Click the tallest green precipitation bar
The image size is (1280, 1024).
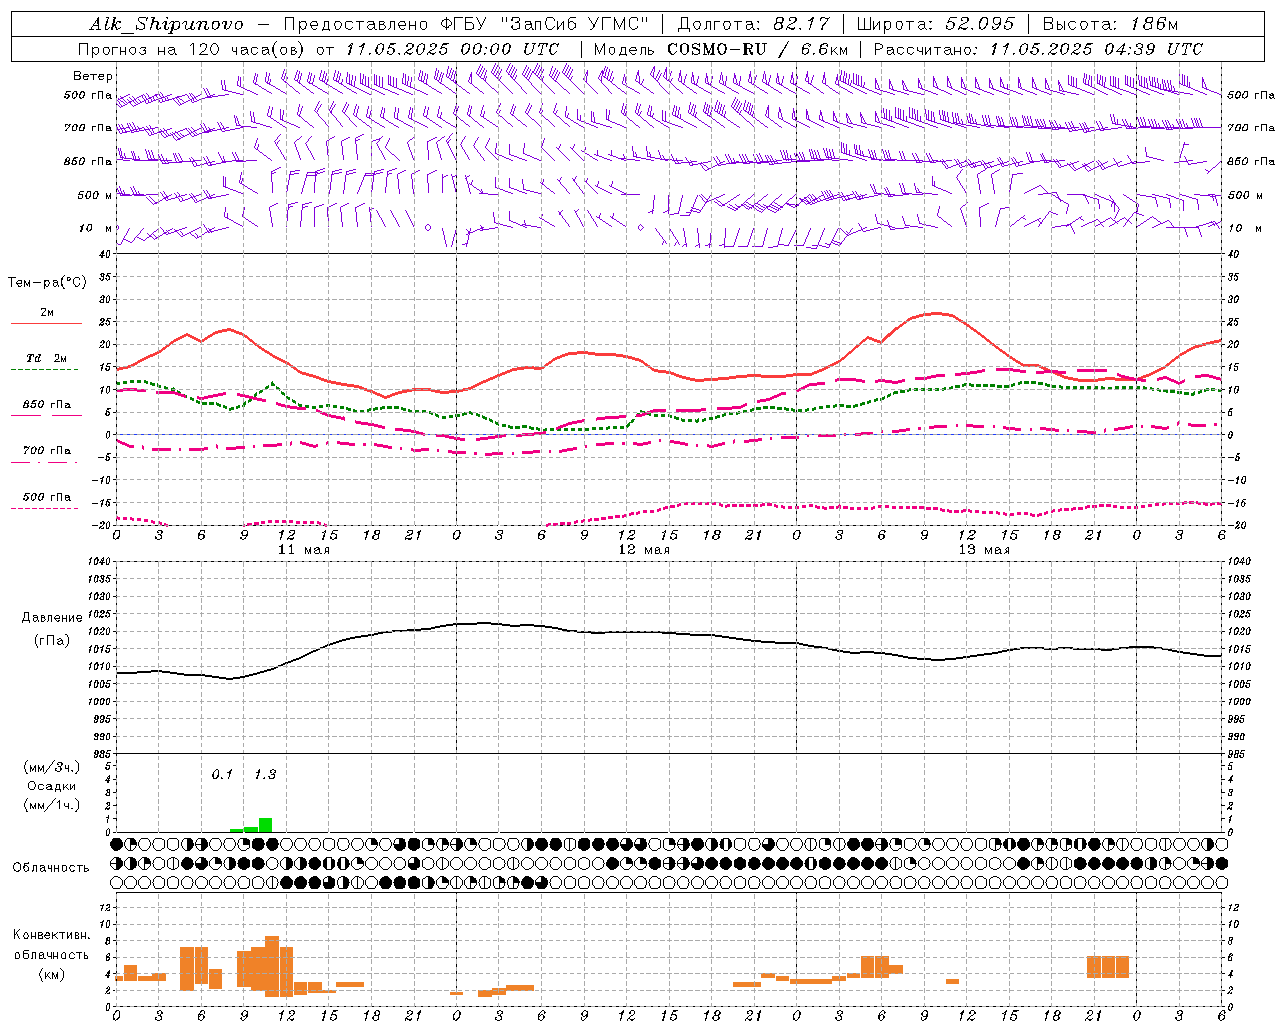pyautogui.click(x=265, y=825)
